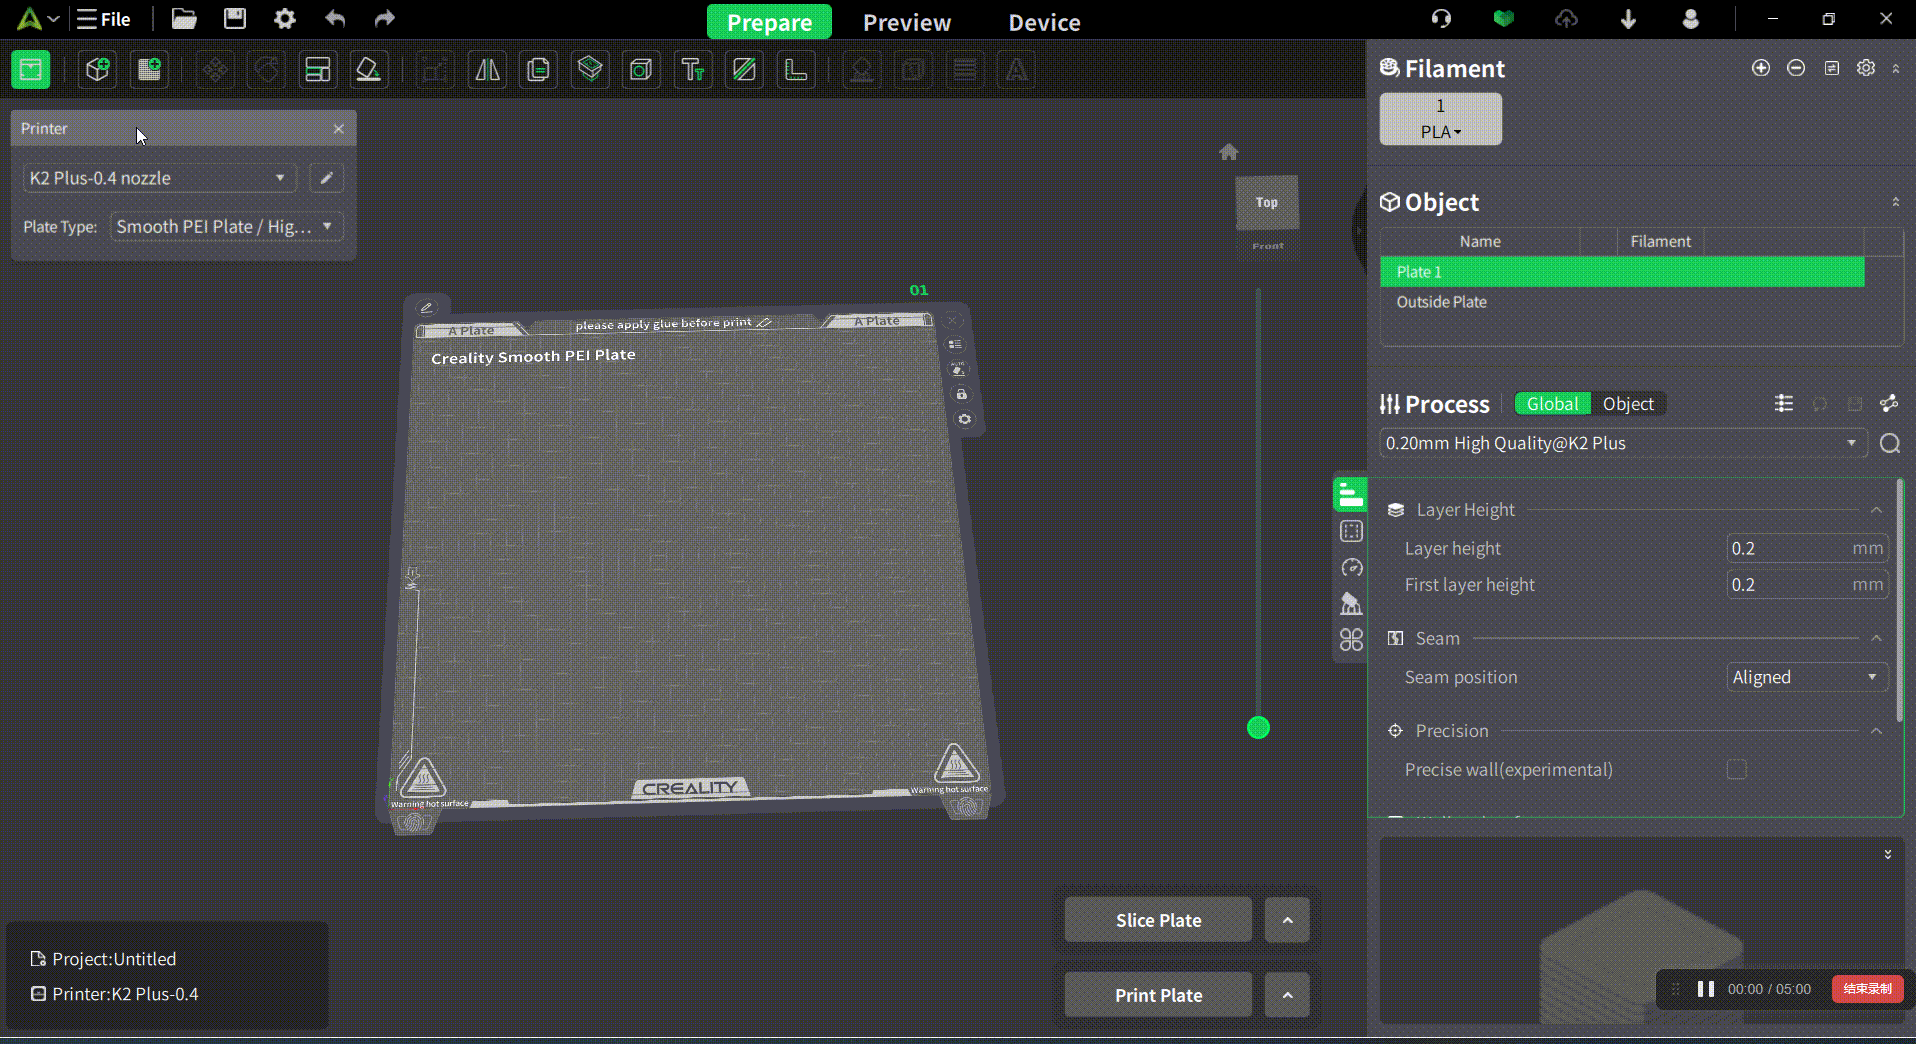
Task: Switch to the Preview tab
Action: [x=906, y=22]
